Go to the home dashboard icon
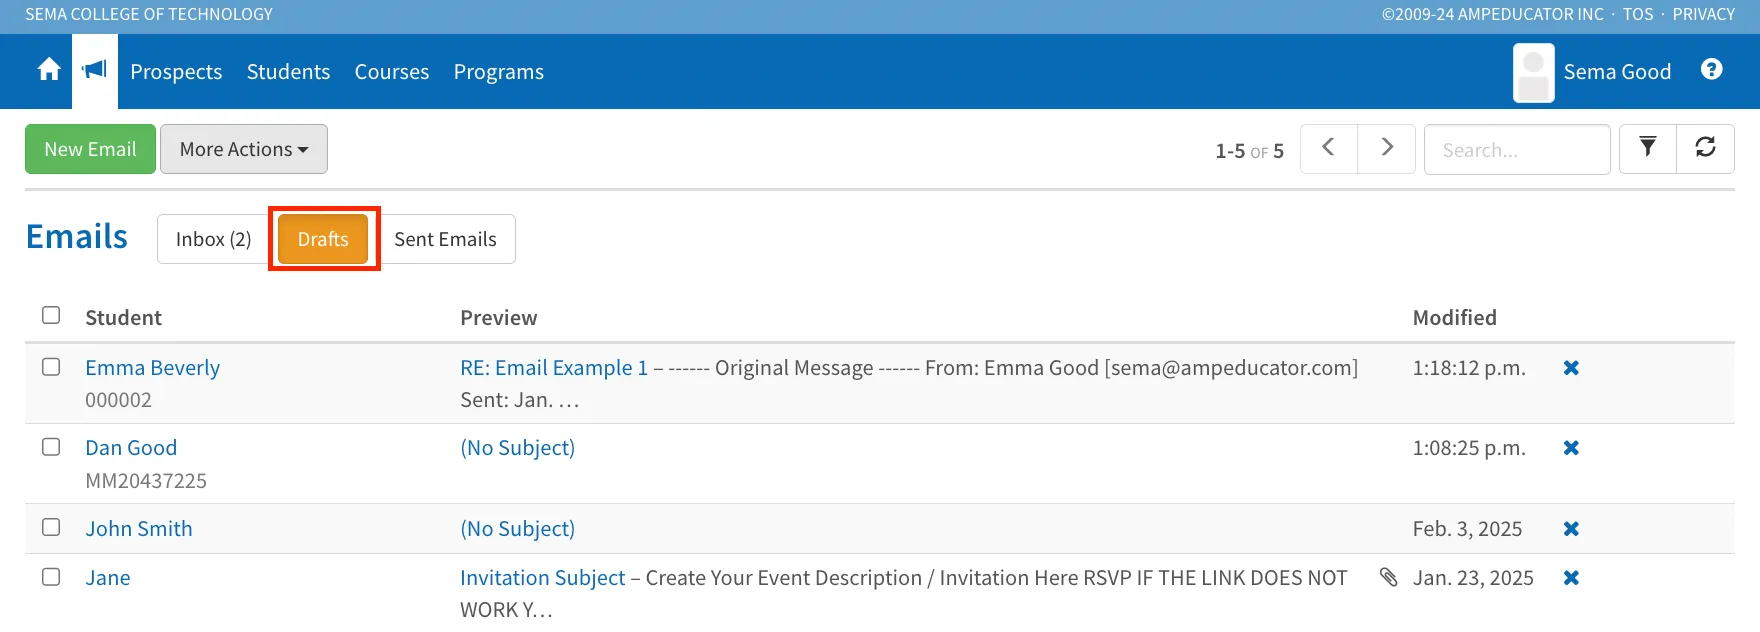This screenshot has width=1760, height=632. pyautogui.click(x=49, y=70)
